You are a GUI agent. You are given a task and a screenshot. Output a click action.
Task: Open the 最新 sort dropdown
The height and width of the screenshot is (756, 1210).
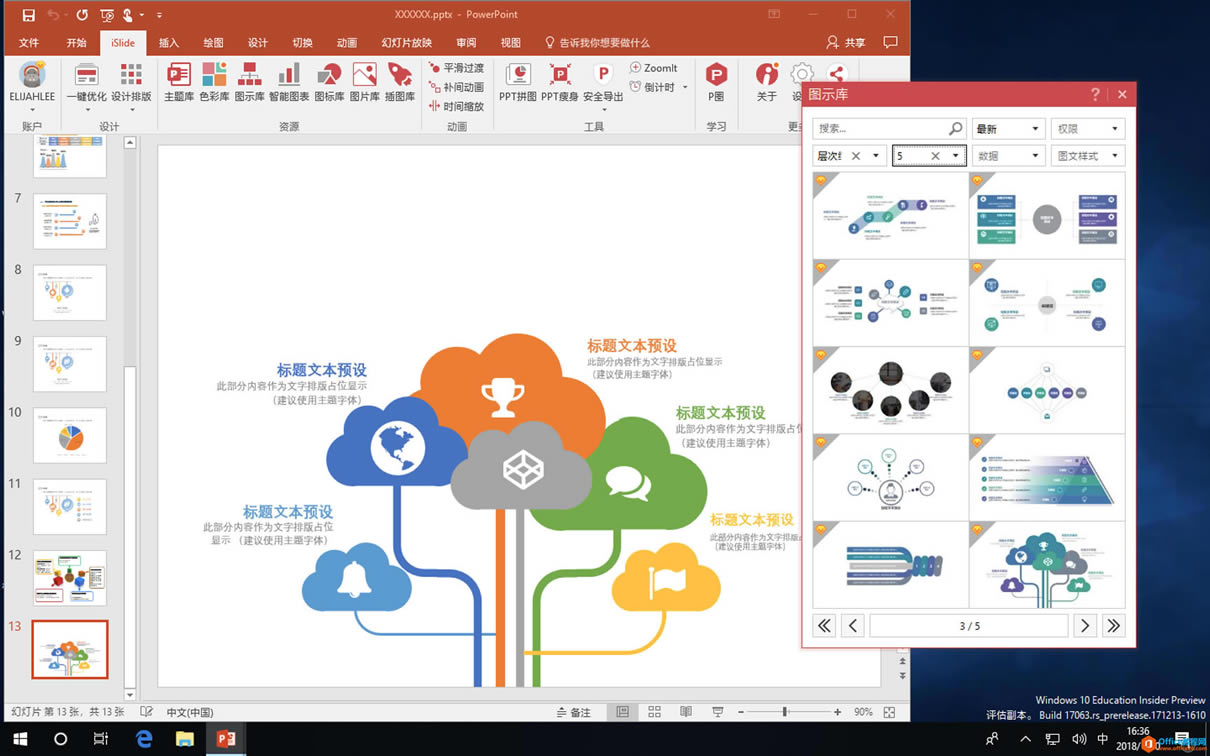click(1008, 128)
